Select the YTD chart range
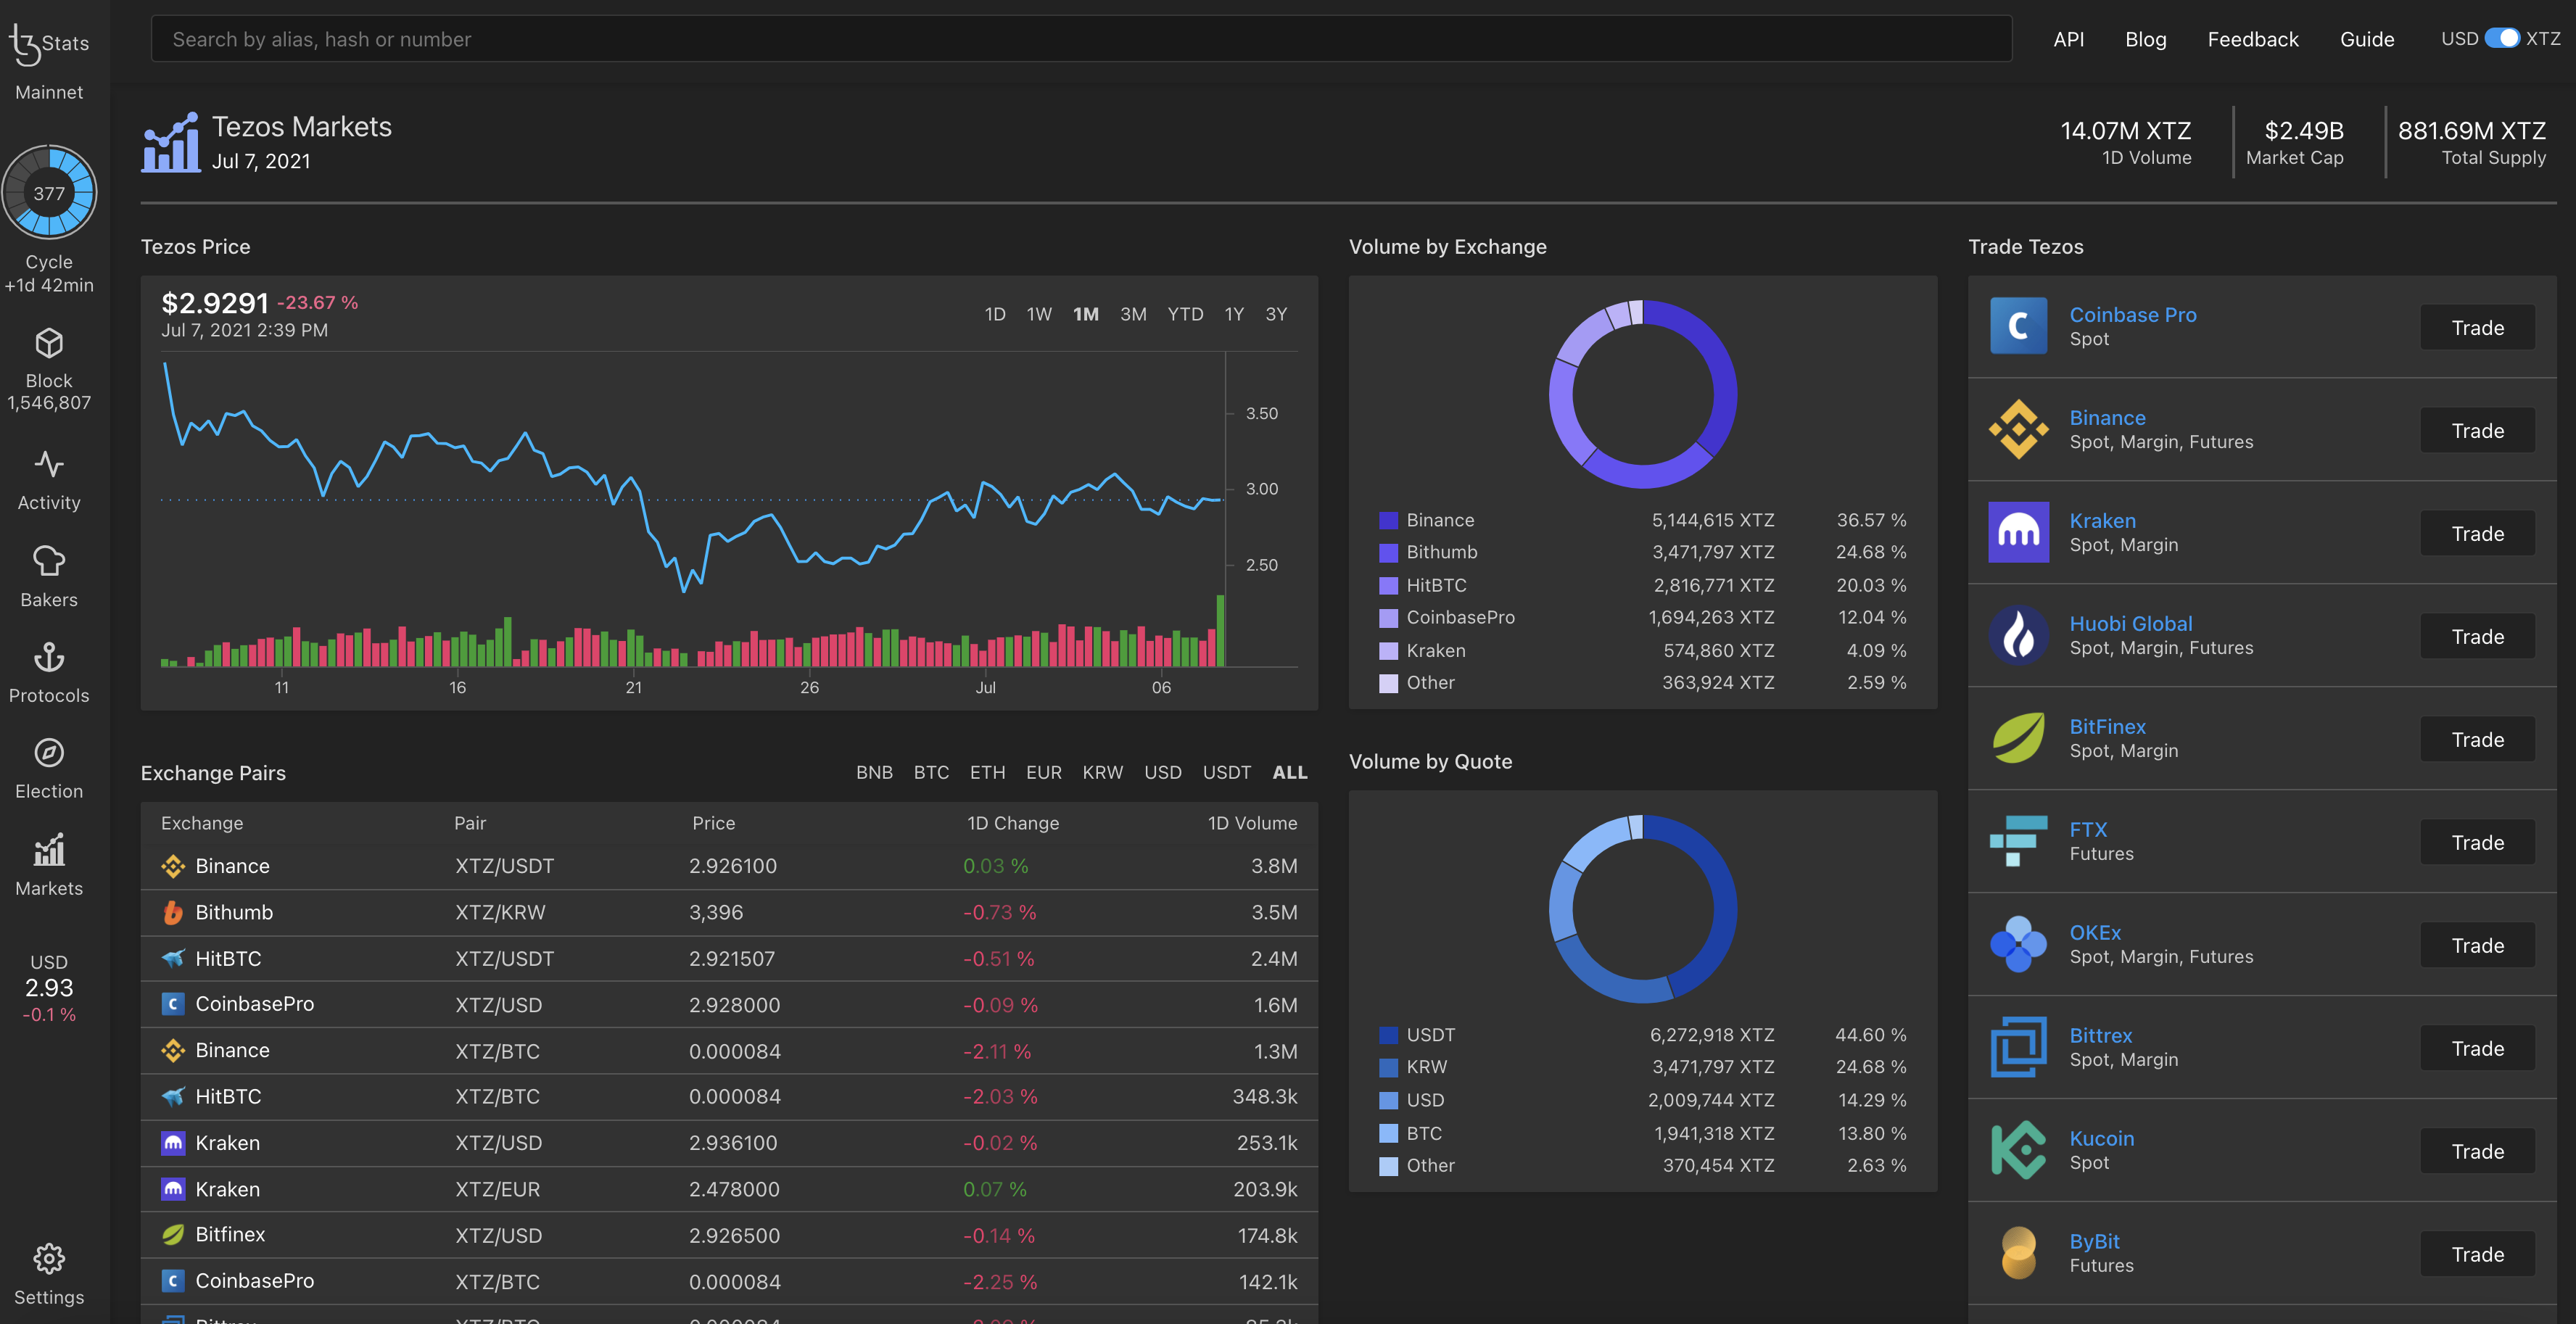Image resolution: width=2576 pixels, height=1324 pixels. (x=1184, y=314)
